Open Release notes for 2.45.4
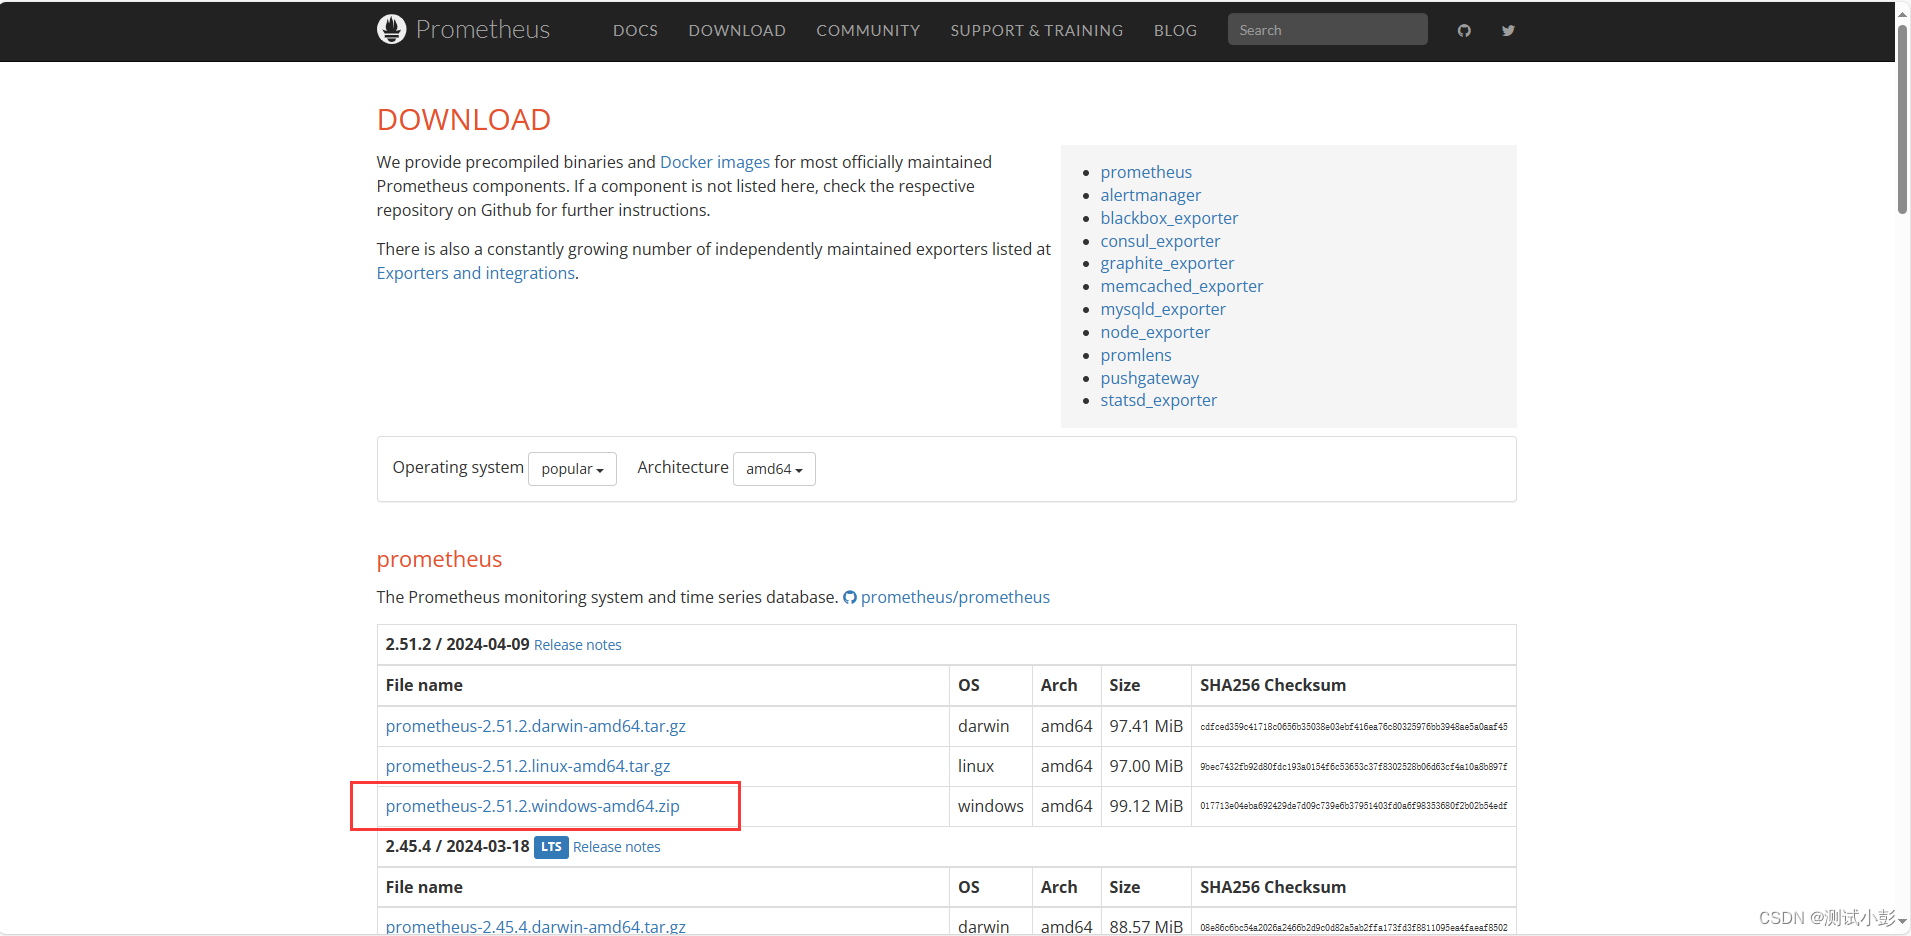The image size is (1911, 936). click(x=616, y=847)
